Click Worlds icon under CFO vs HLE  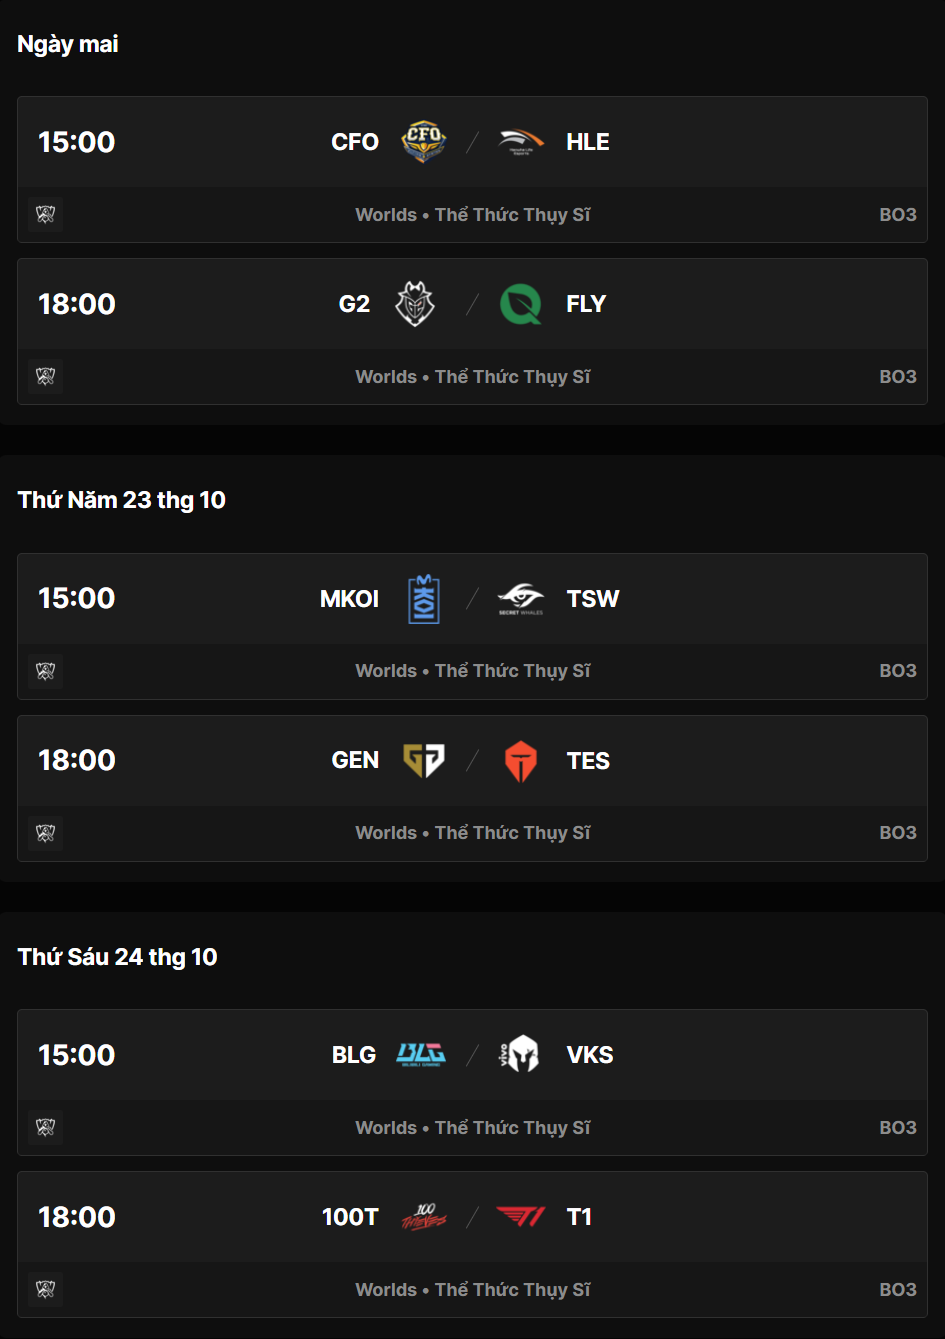tap(45, 215)
